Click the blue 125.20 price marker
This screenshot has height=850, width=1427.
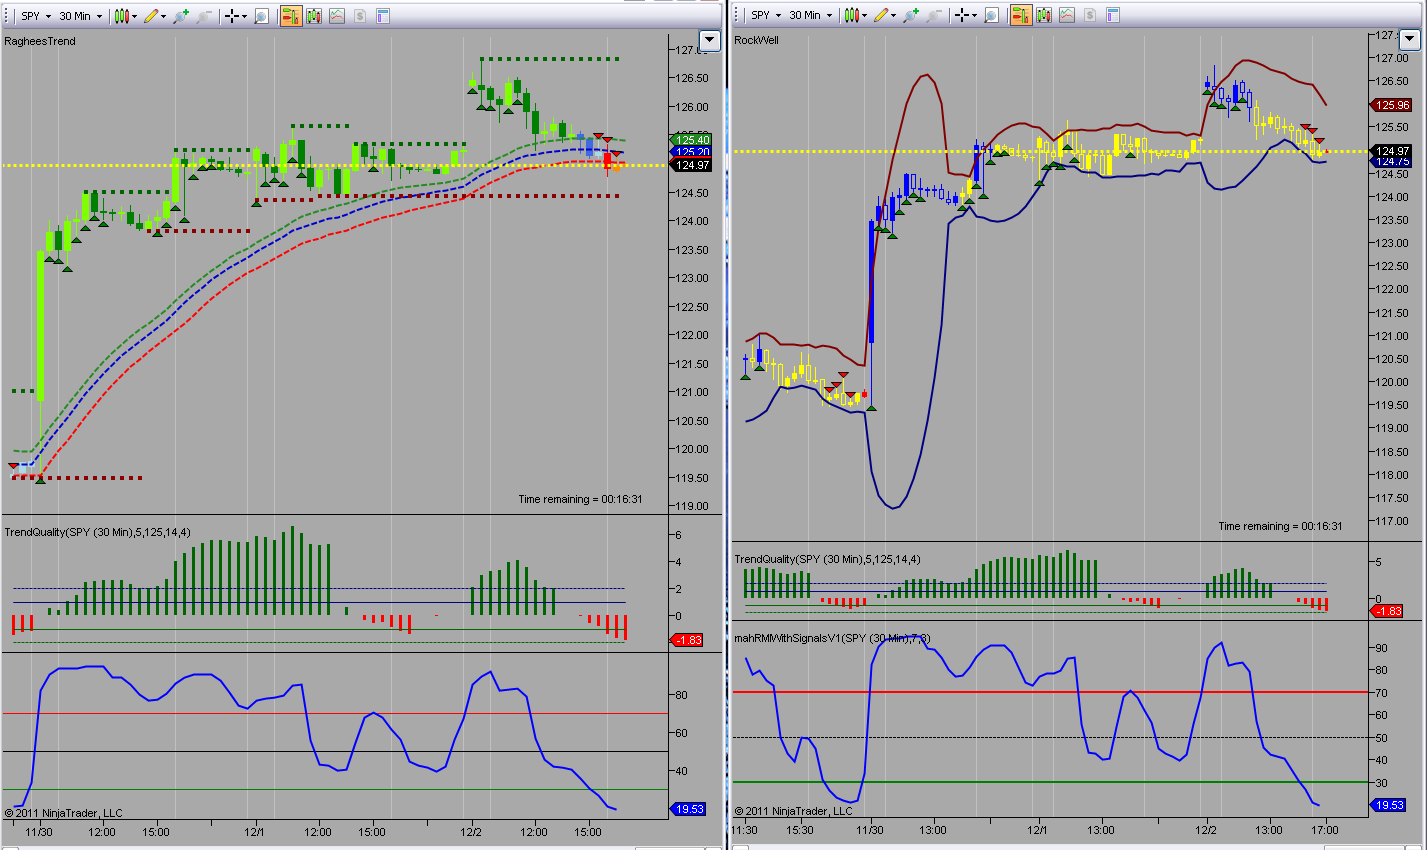pos(691,153)
